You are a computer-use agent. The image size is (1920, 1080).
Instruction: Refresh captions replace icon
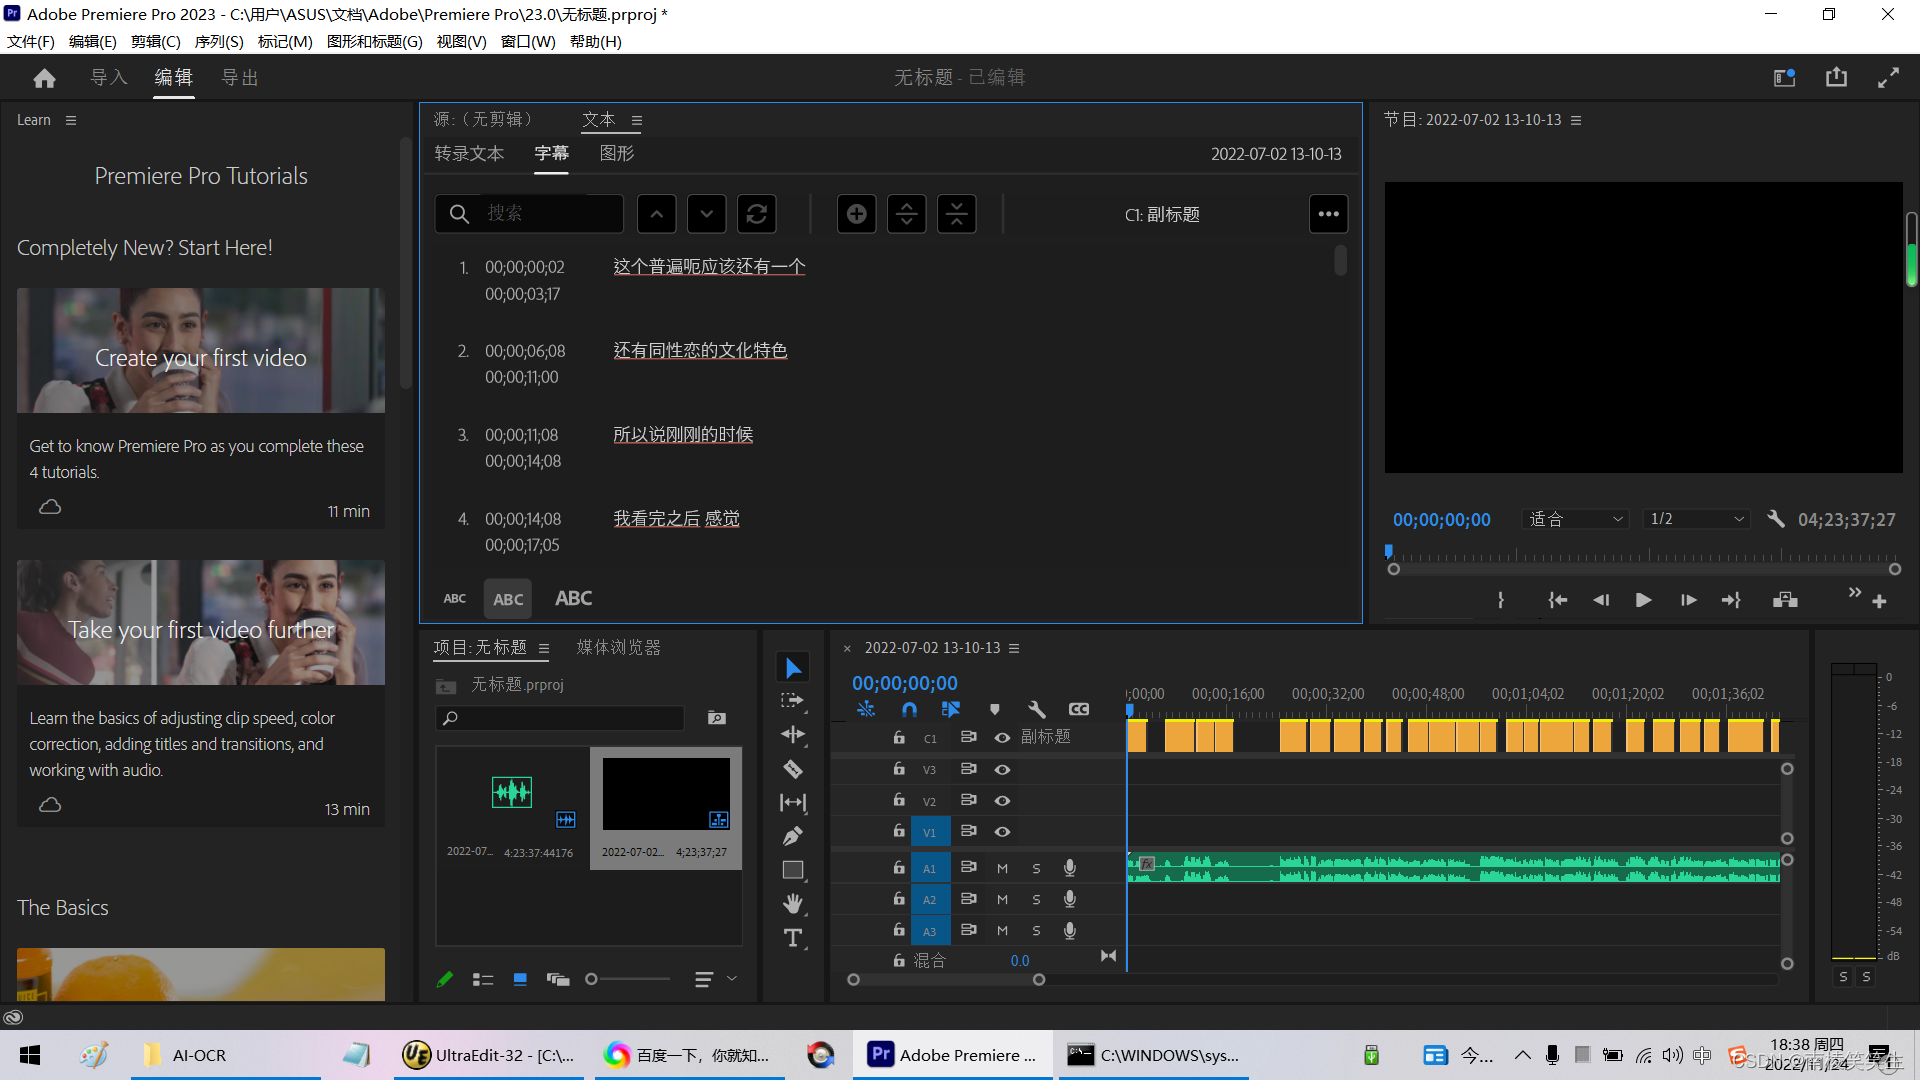[x=757, y=214]
